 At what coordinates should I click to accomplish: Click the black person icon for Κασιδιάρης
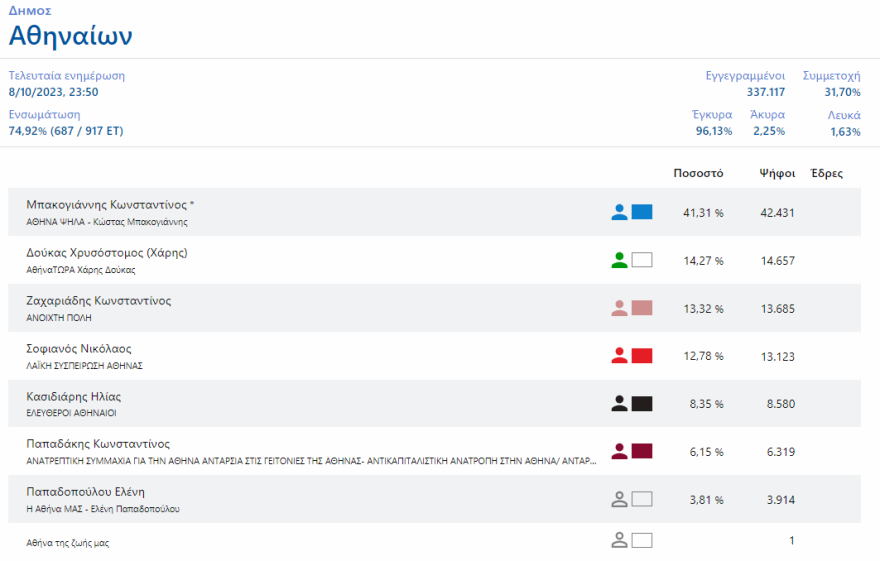(620, 404)
